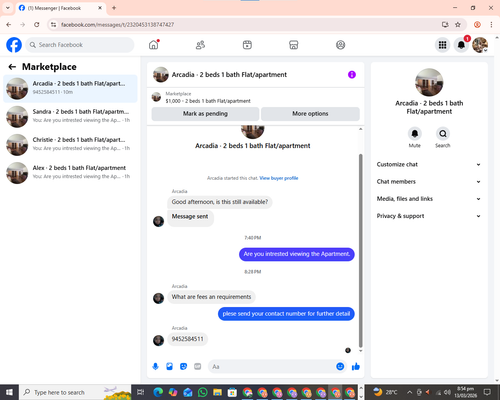Open the Marketplace storefront icon
The width and height of the screenshot is (500, 400).
click(x=294, y=45)
